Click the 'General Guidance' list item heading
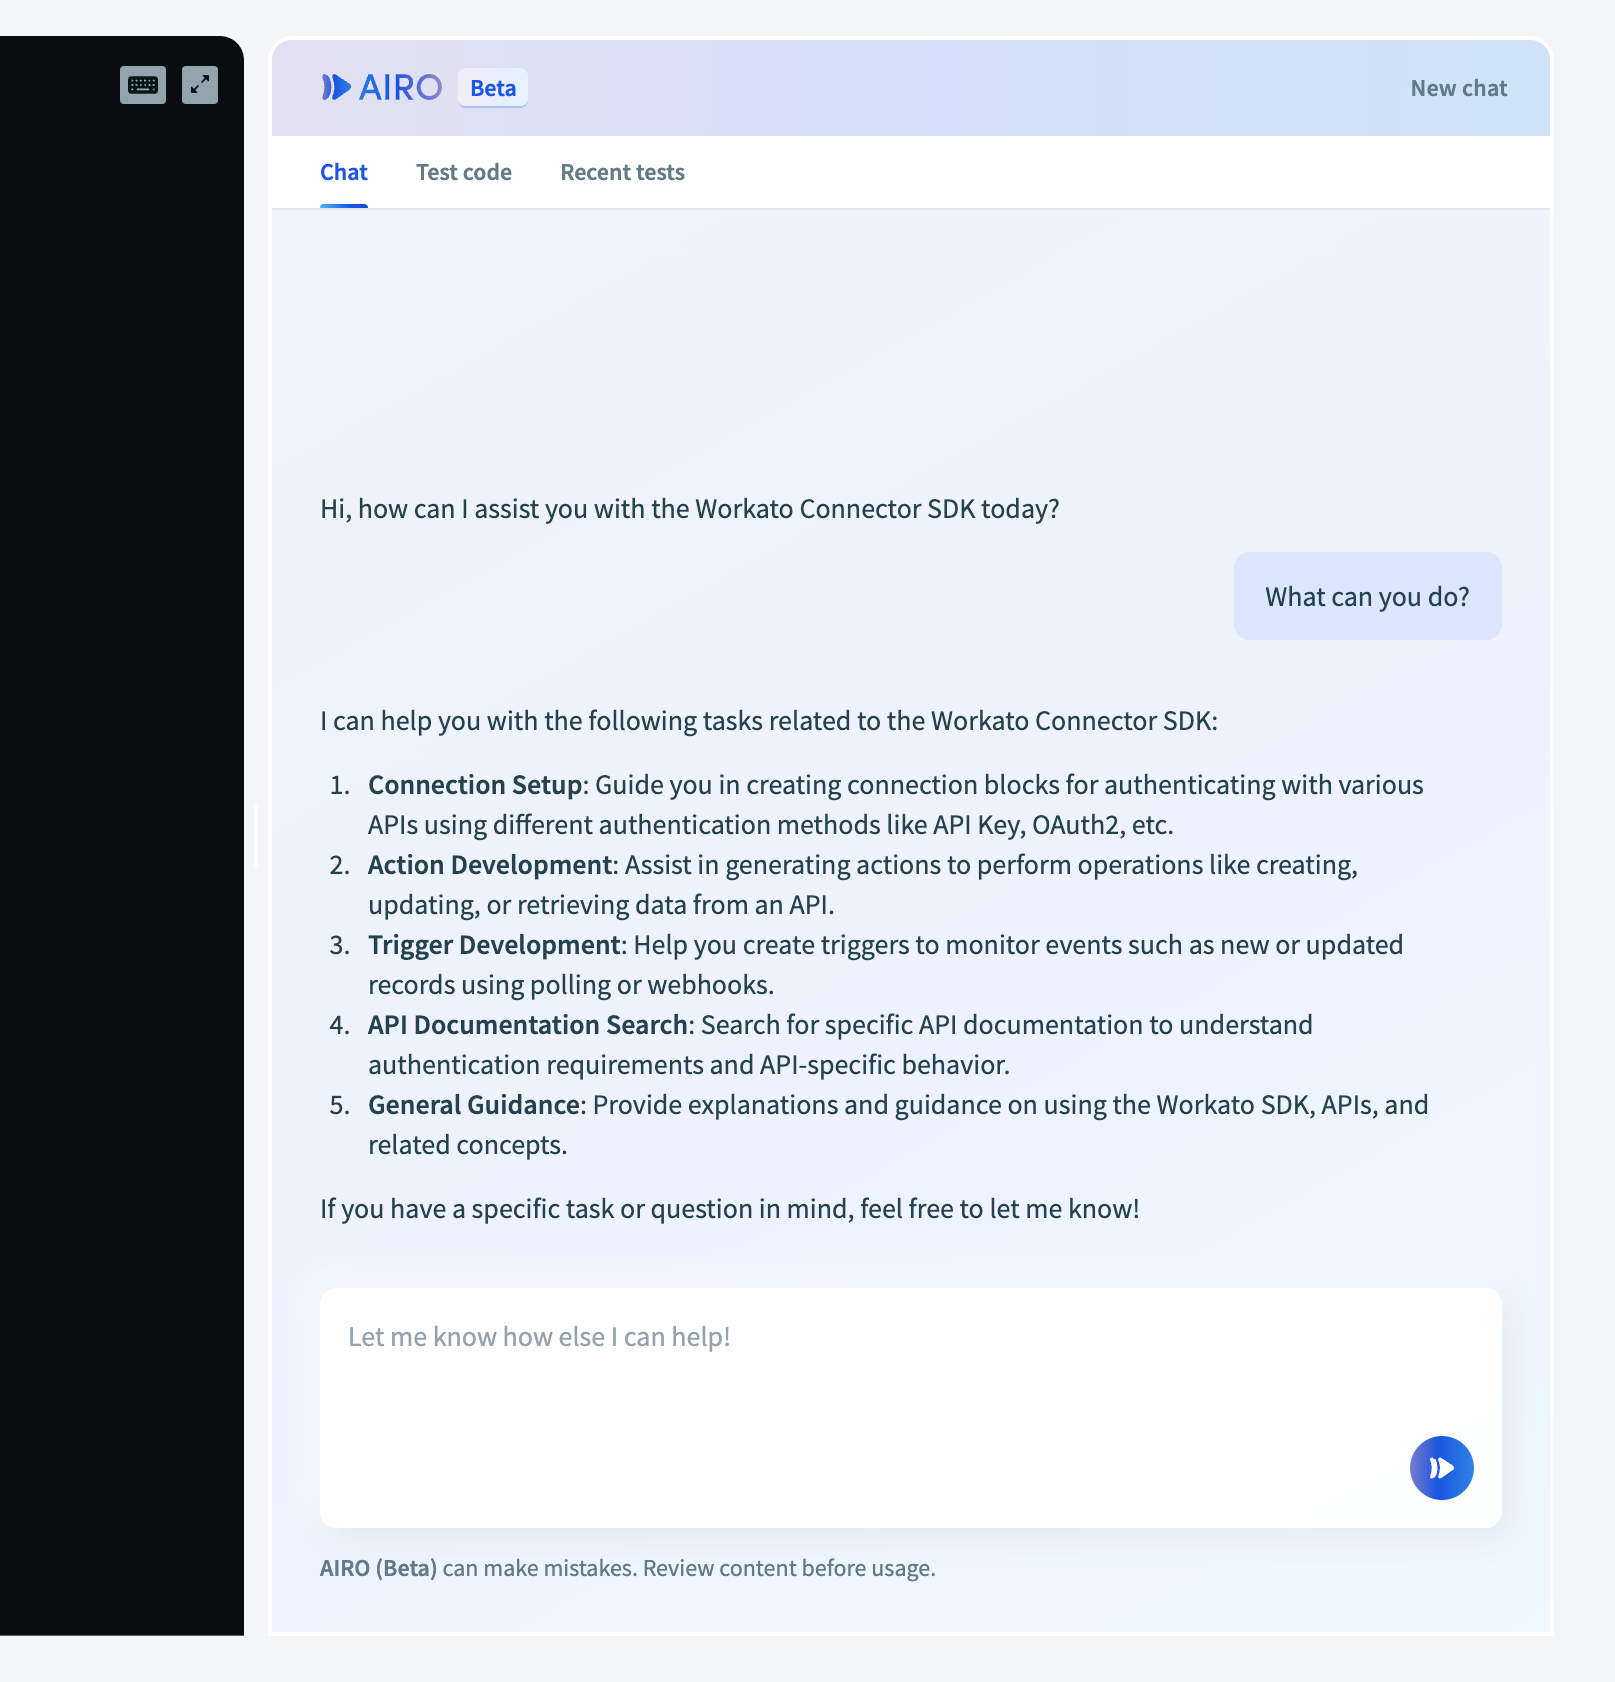 [x=474, y=1105]
